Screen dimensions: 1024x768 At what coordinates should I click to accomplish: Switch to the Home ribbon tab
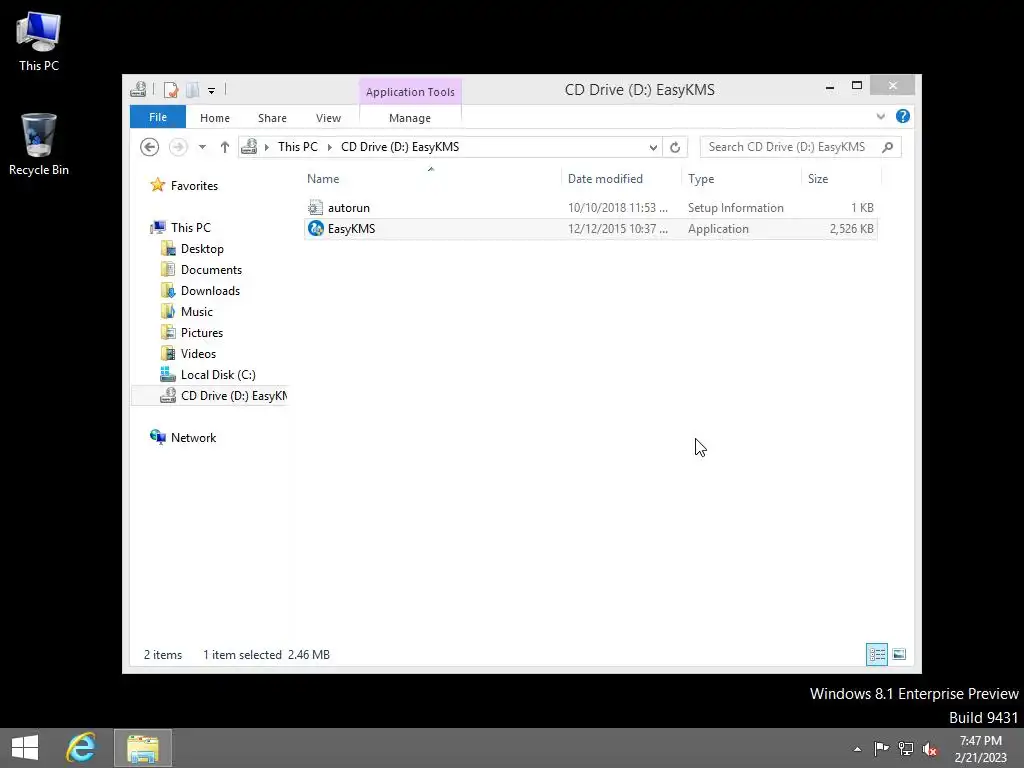coord(215,118)
